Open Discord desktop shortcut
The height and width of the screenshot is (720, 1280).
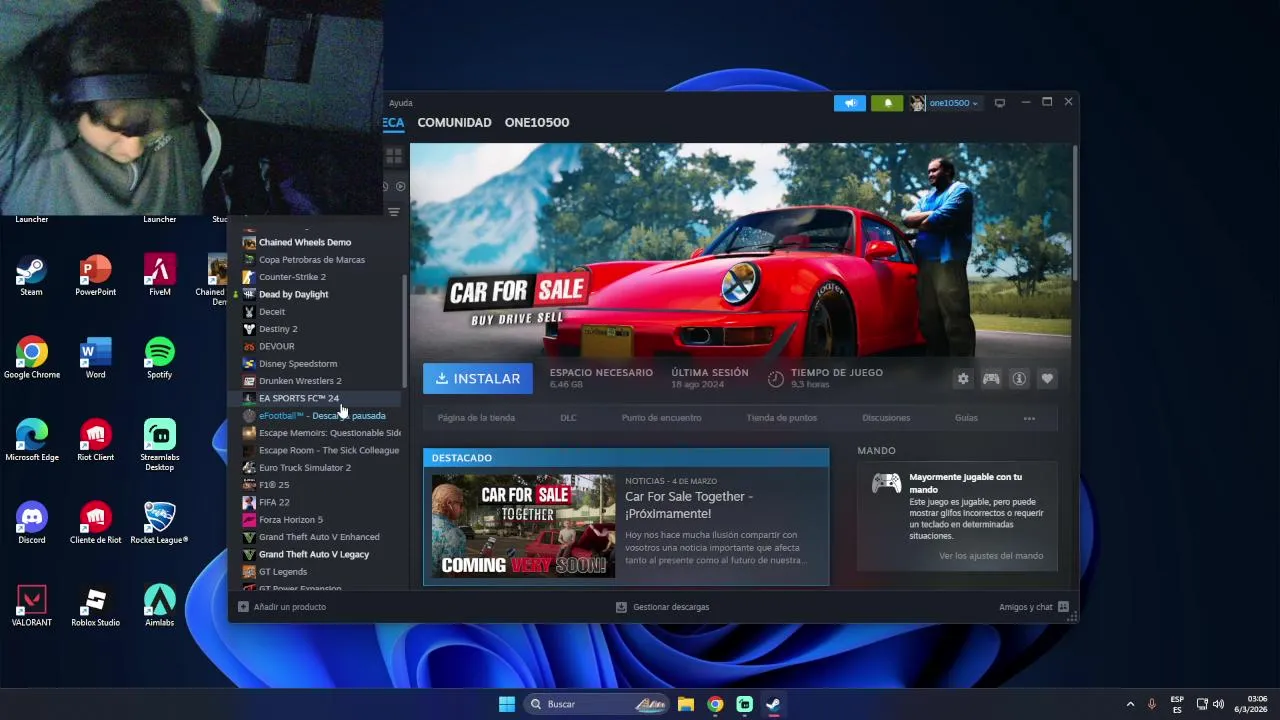coord(31,523)
